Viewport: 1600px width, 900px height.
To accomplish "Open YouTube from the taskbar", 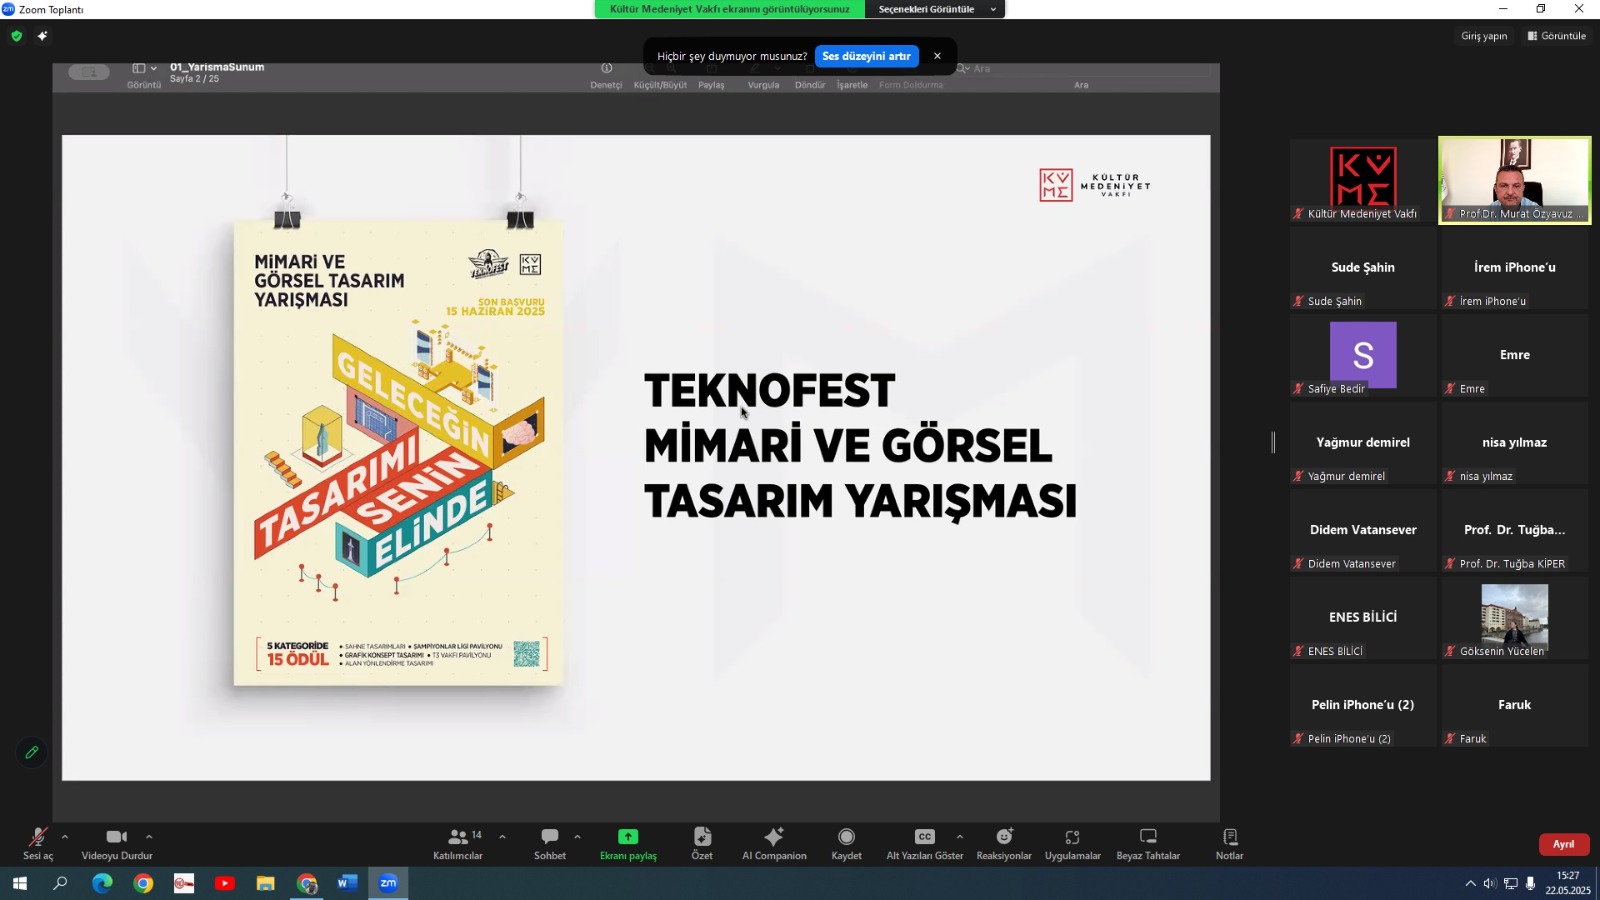I will point(225,883).
